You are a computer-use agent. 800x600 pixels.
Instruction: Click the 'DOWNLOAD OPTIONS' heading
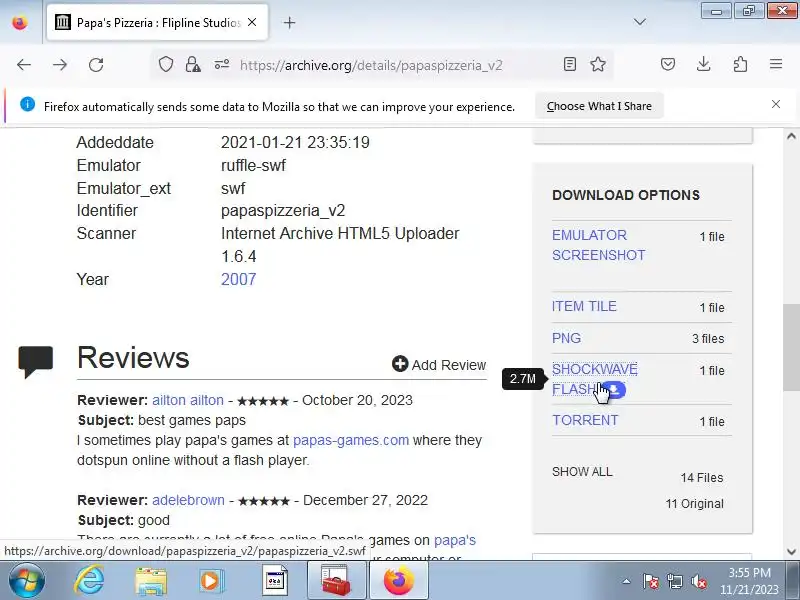point(626,195)
